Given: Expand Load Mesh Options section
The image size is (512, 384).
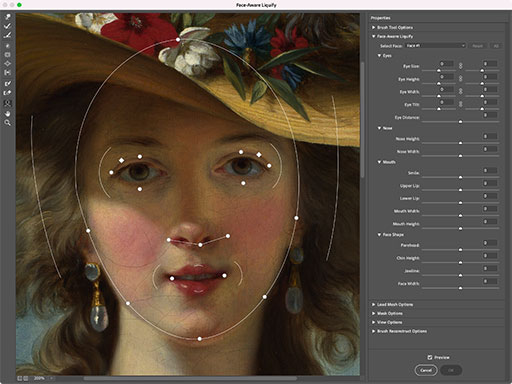Looking at the screenshot, I should pyautogui.click(x=374, y=304).
